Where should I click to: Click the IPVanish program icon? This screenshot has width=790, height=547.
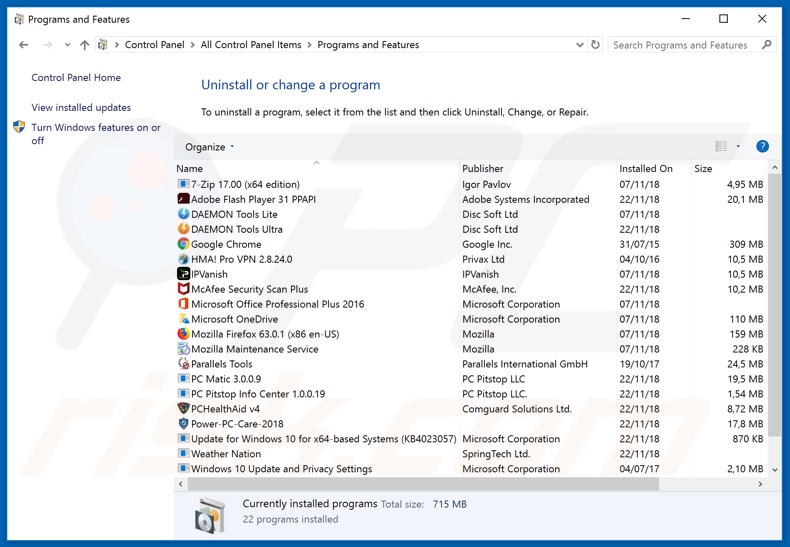[183, 274]
